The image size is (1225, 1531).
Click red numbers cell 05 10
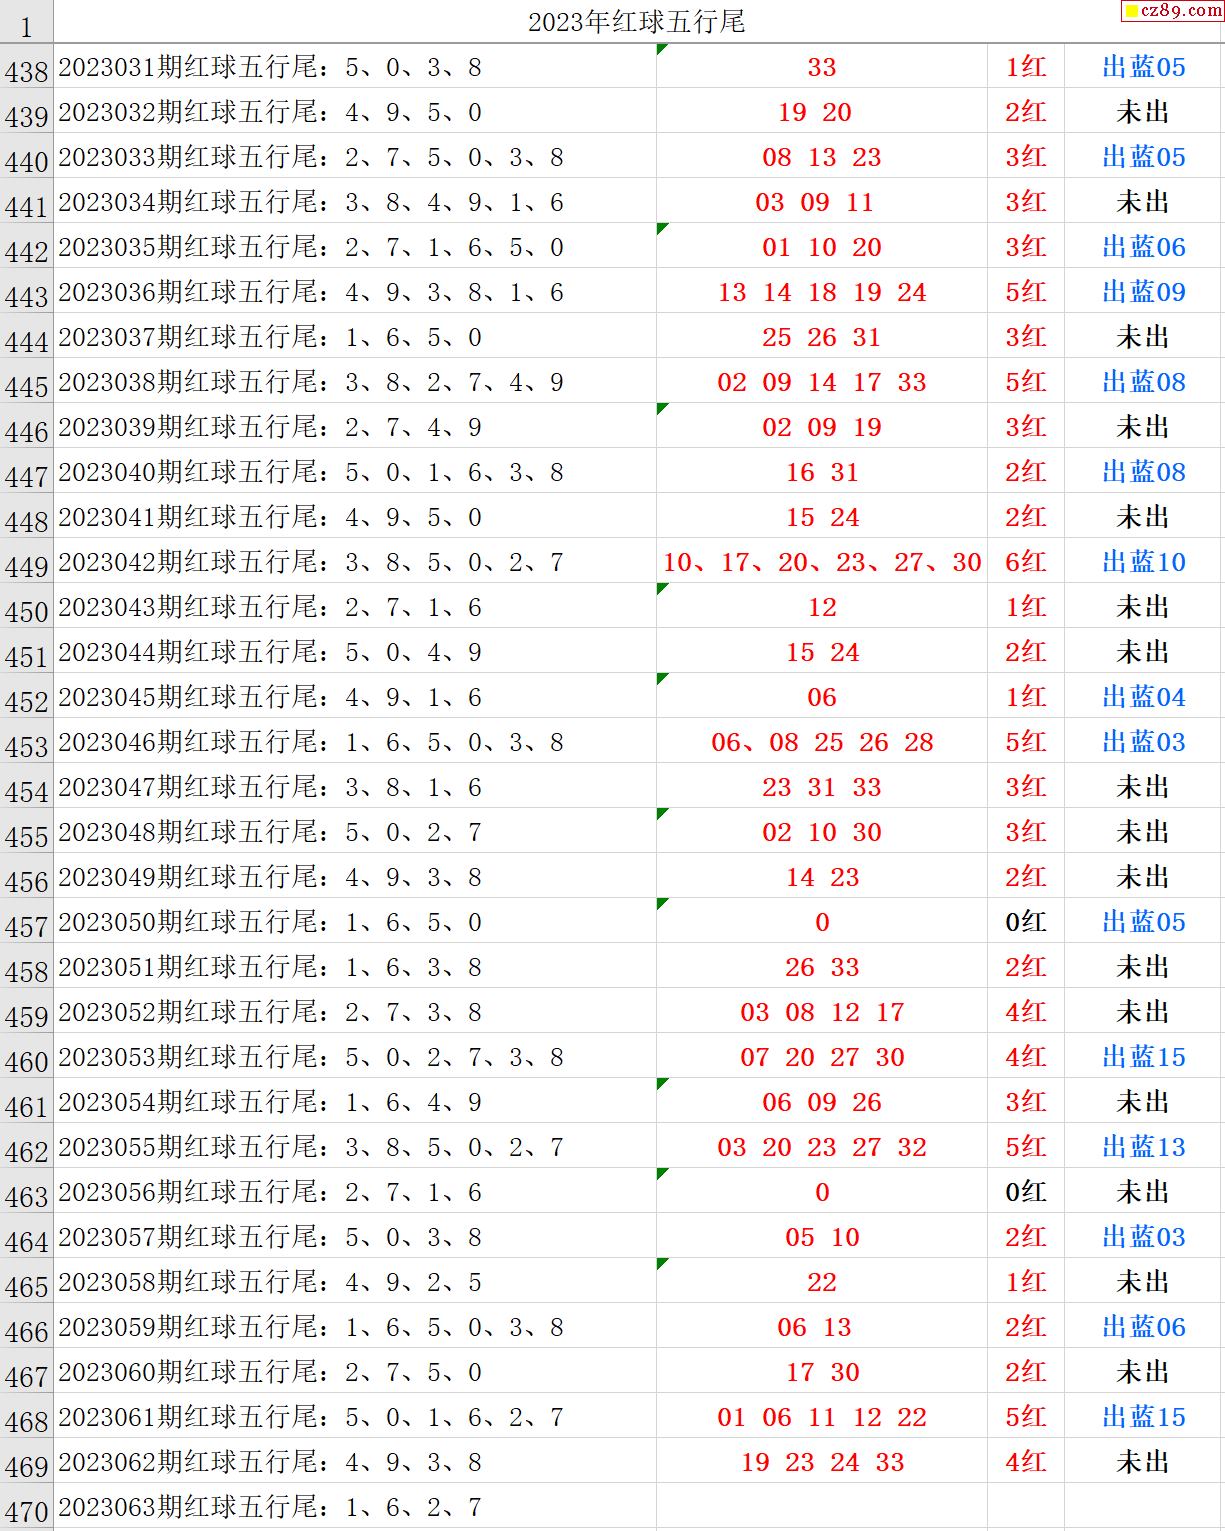tap(822, 1237)
